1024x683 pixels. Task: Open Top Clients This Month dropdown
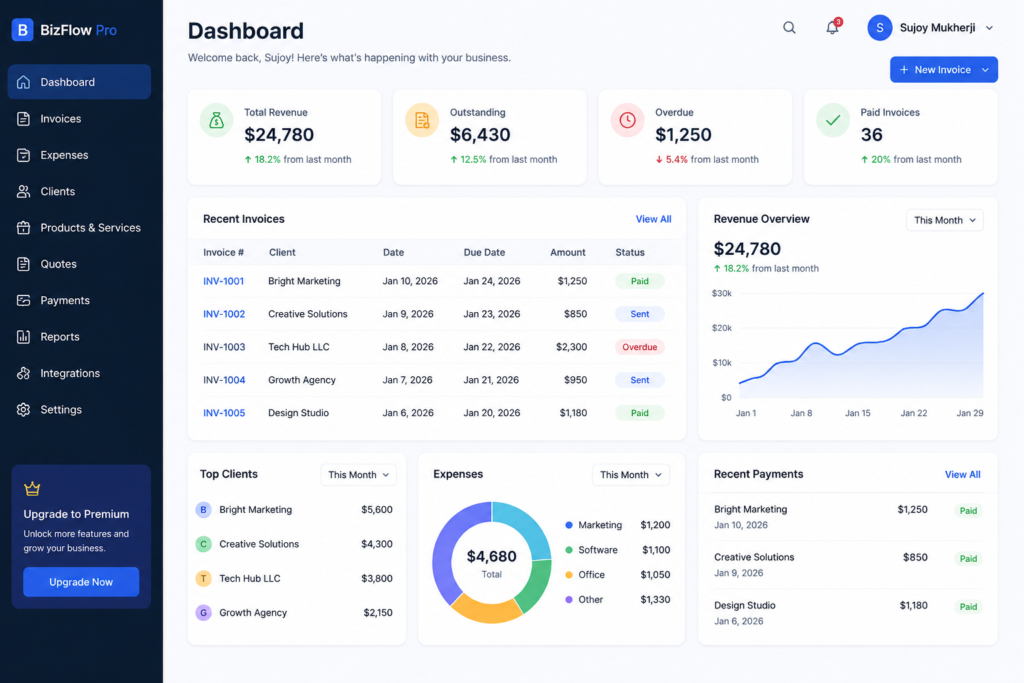(359, 475)
